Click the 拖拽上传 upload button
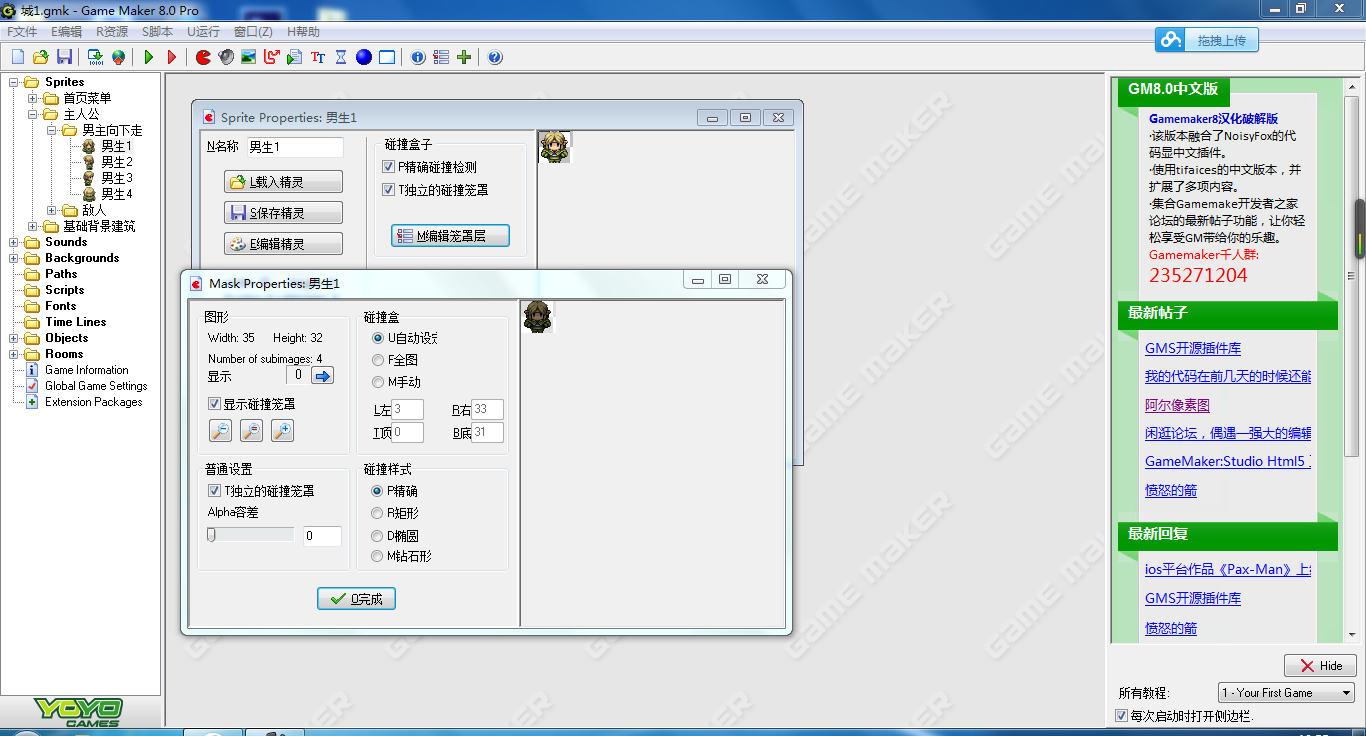Viewport: 1366px width, 736px height. 1207,40
